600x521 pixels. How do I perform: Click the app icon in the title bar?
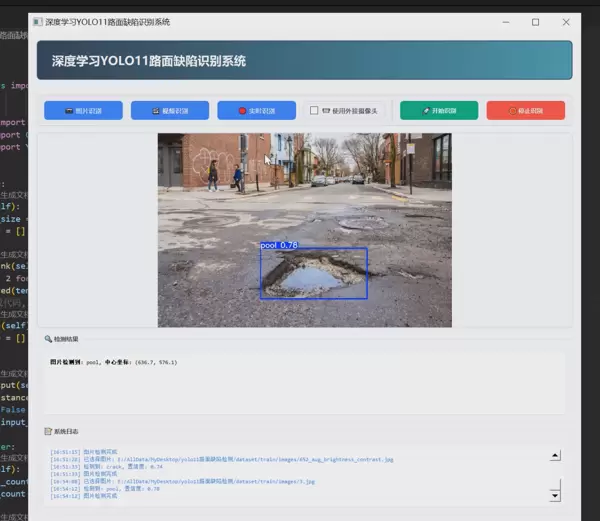click(x=38, y=21)
